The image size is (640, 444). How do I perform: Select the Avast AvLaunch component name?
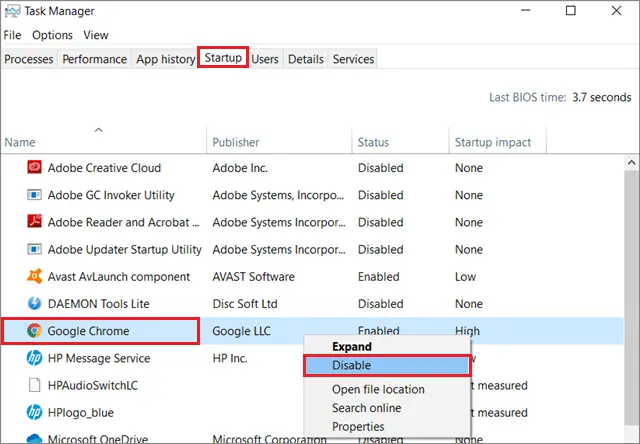(x=118, y=277)
